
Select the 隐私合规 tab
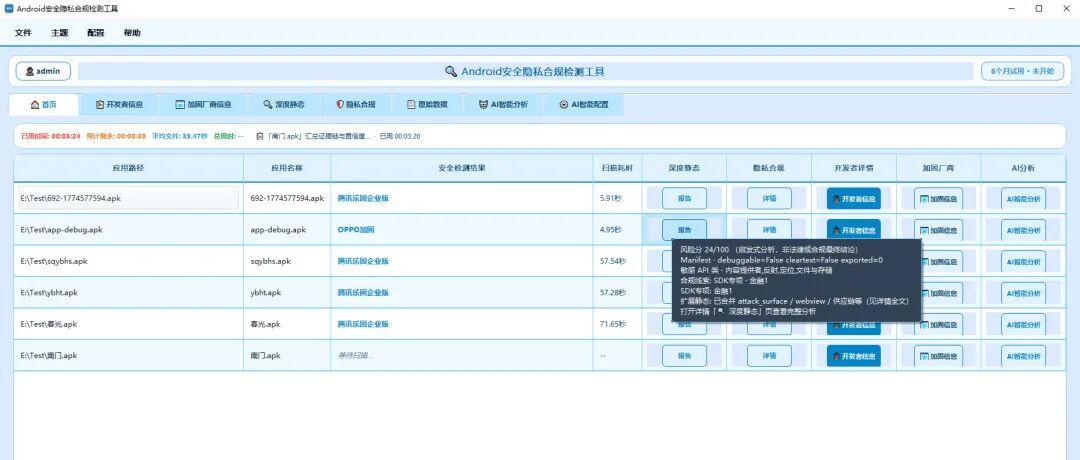(355, 105)
